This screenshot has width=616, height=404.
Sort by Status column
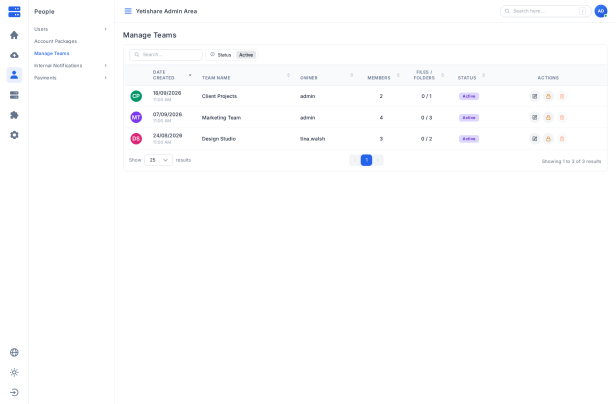[x=471, y=77]
